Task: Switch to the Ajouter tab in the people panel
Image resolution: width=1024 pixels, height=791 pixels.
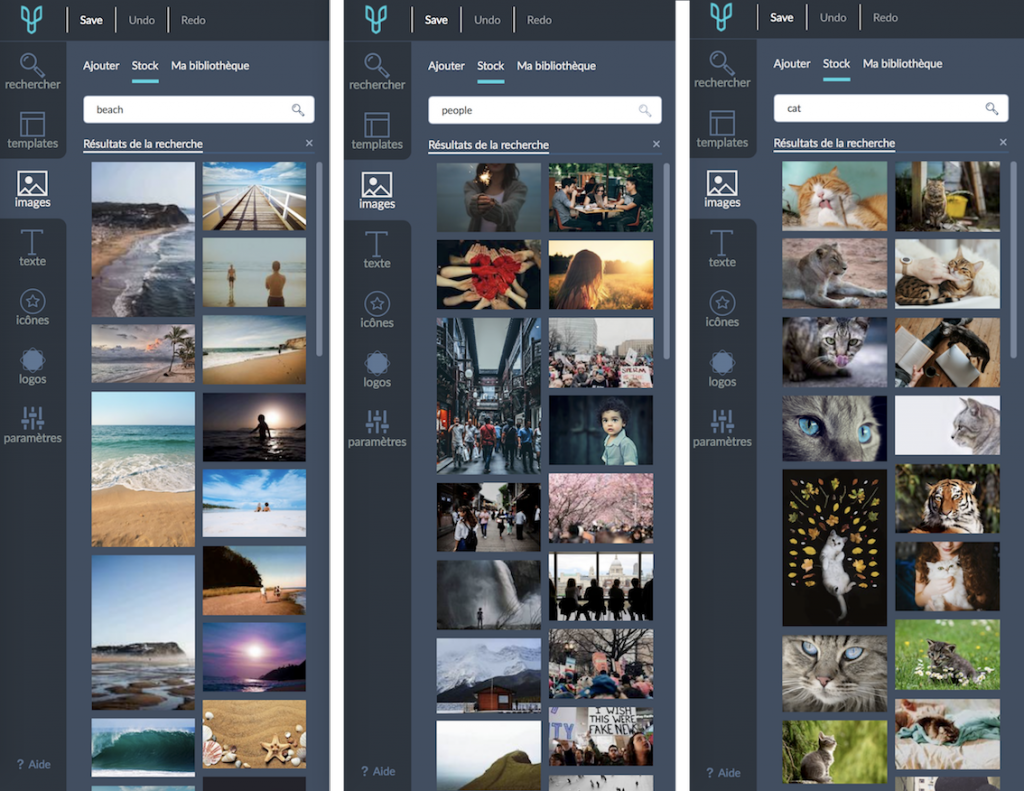Action: (x=446, y=66)
